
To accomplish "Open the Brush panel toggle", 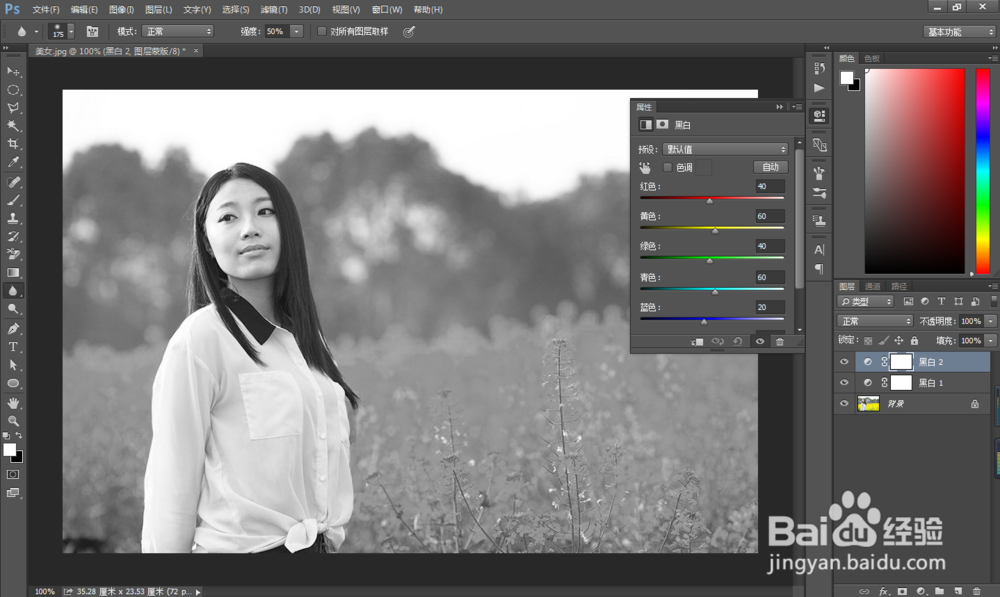I will click(92, 31).
